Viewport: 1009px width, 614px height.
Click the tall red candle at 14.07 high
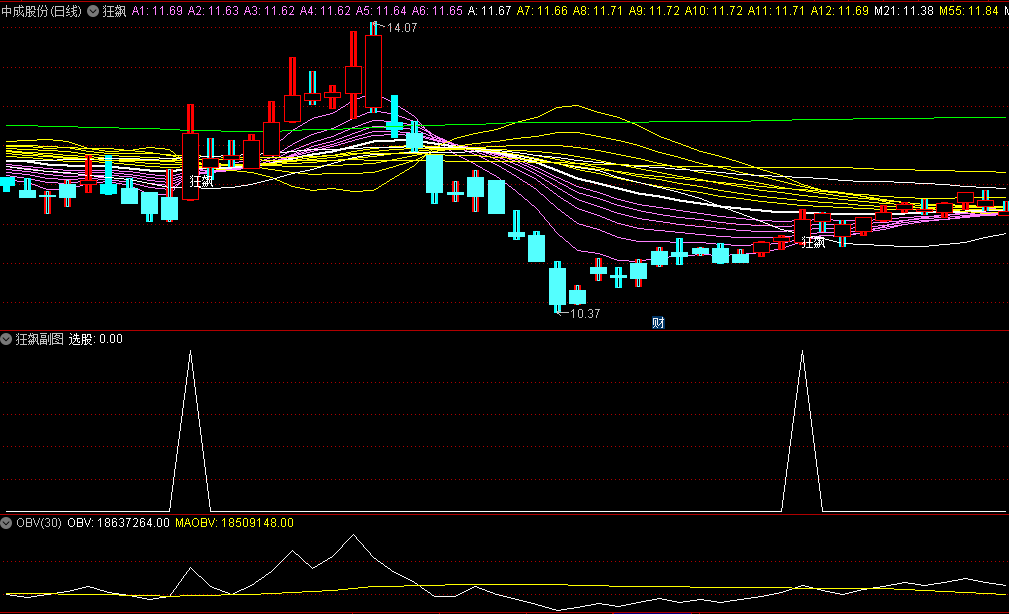click(x=373, y=71)
